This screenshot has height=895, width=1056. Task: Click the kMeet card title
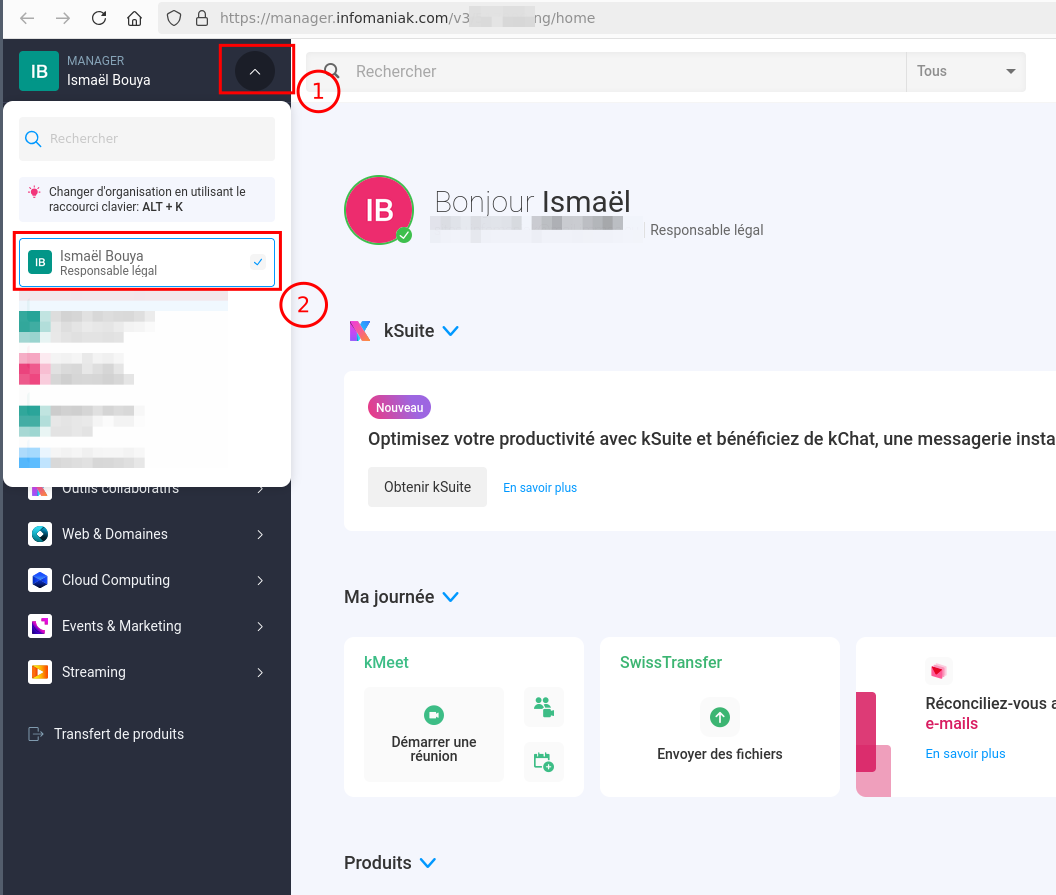point(387,662)
